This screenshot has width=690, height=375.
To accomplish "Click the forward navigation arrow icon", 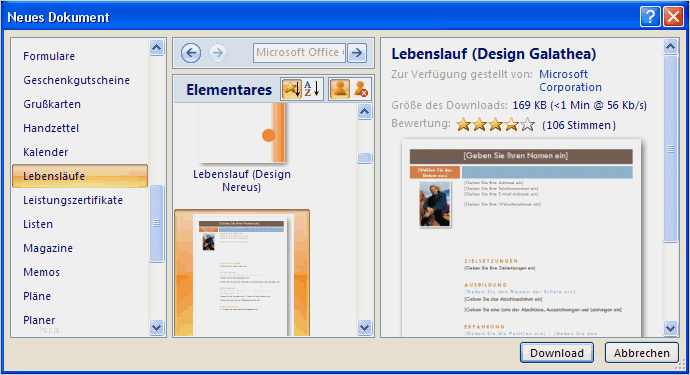I will (217, 53).
